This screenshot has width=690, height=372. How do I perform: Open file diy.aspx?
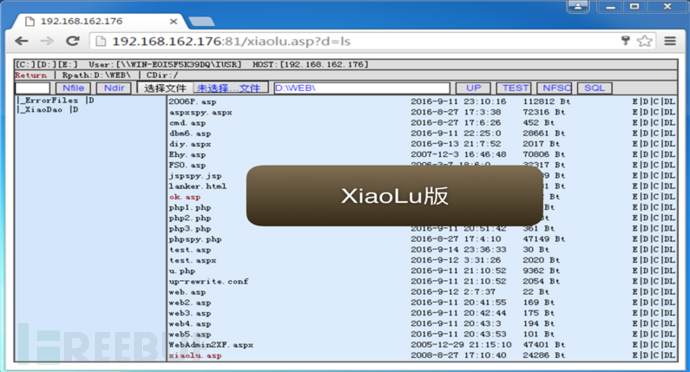tap(190, 144)
